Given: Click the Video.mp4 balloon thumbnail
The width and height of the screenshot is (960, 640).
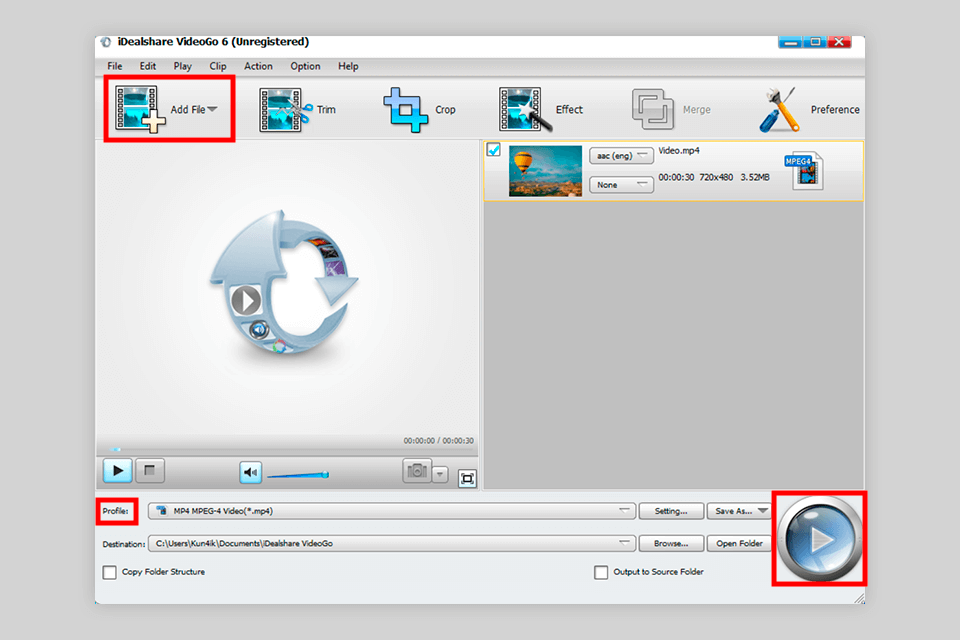Looking at the screenshot, I should click(545, 171).
